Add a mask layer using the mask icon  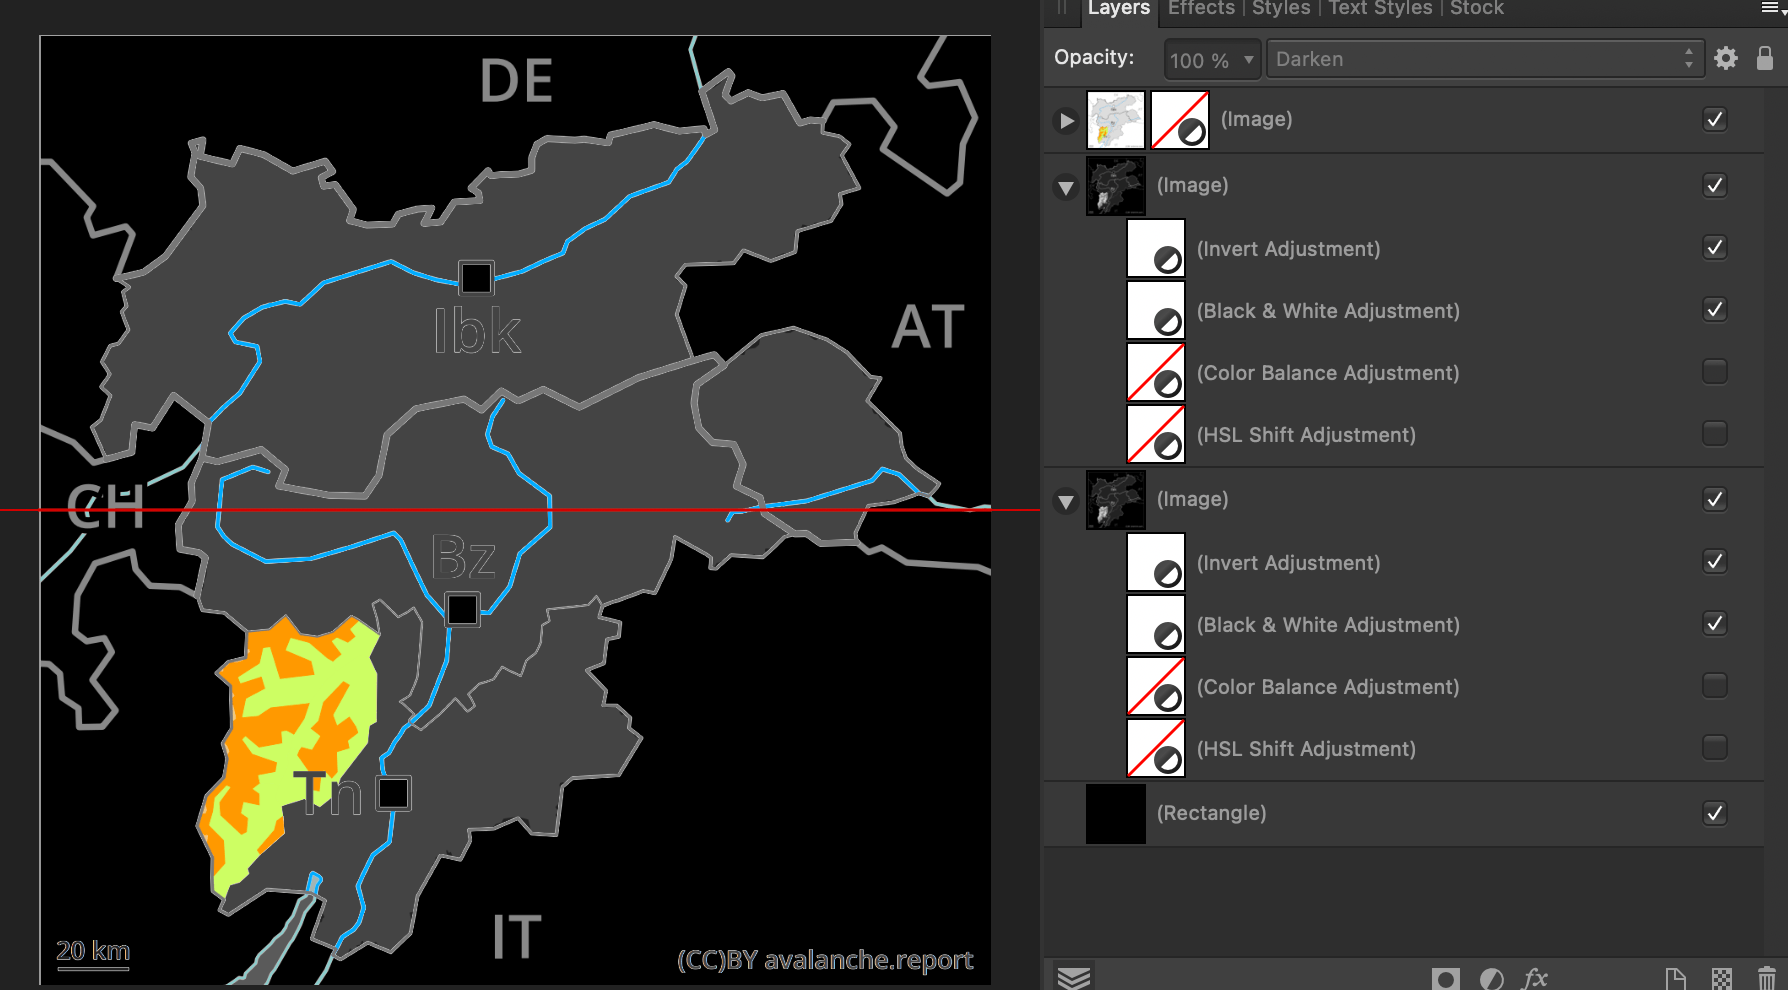pos(1445,978)
